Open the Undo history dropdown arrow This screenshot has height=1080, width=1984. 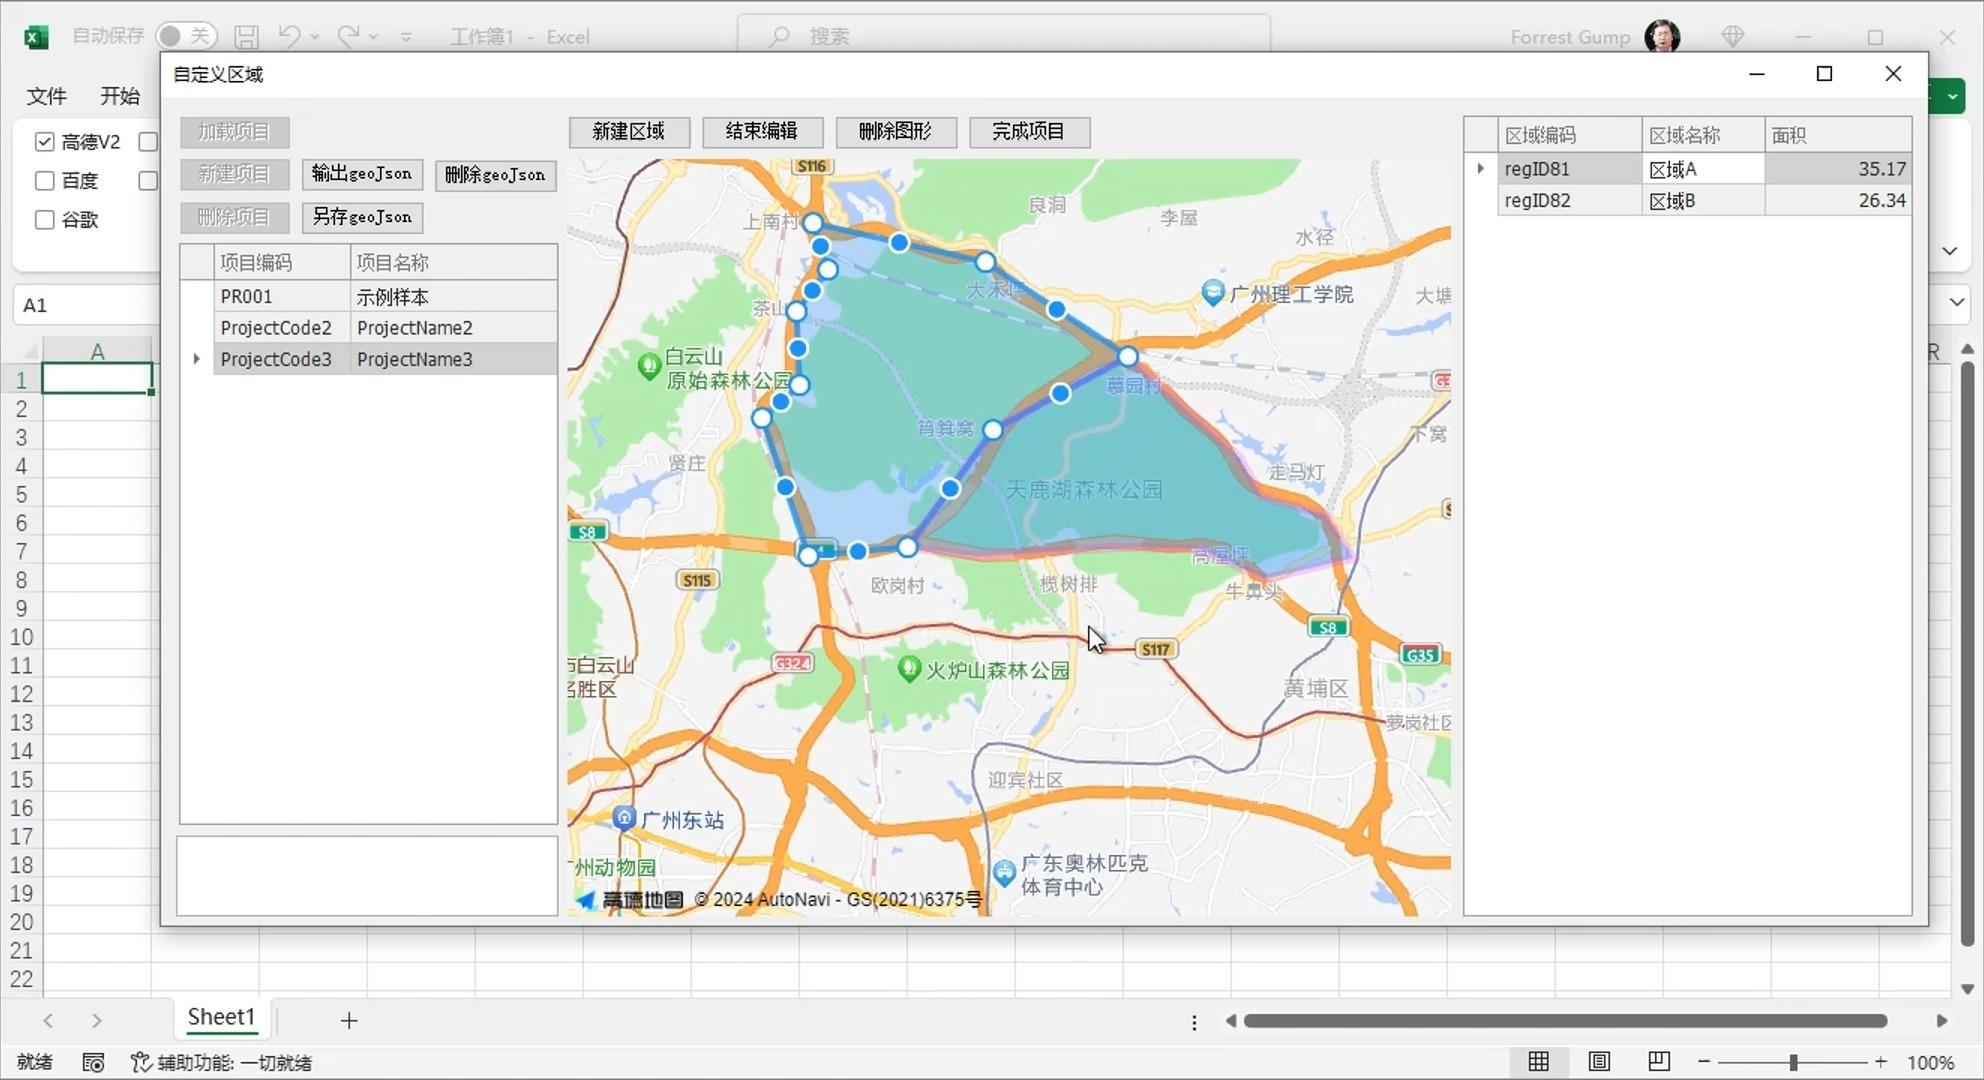(314, 38)
